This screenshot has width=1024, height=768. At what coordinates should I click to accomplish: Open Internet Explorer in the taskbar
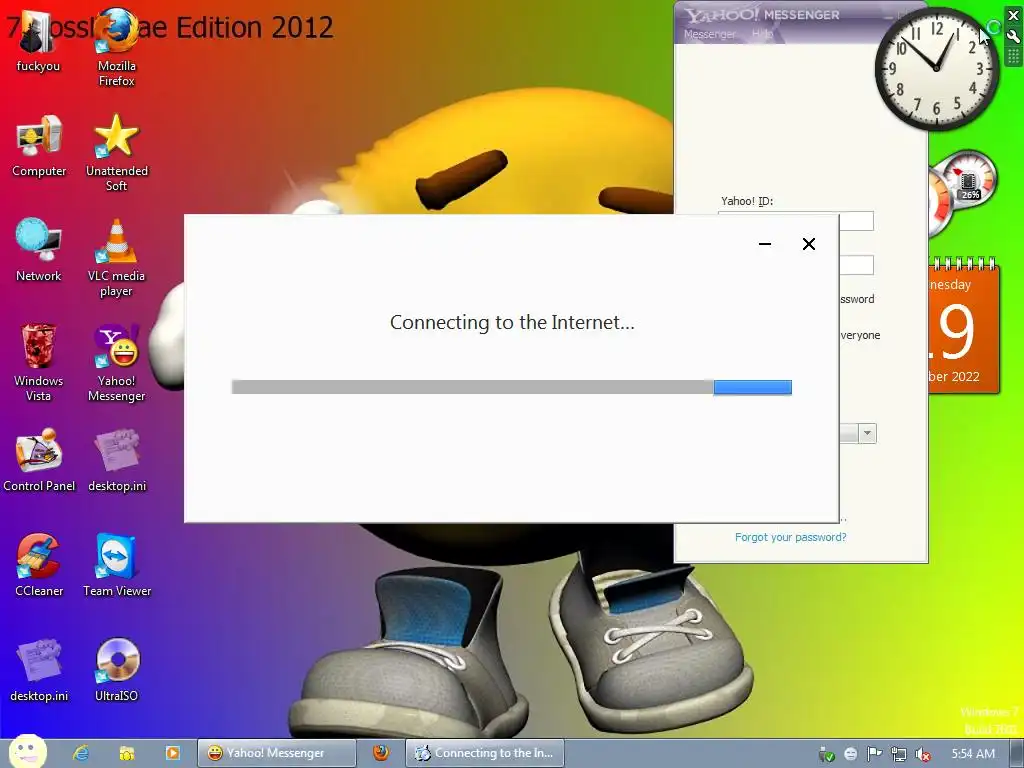[81, 753]
